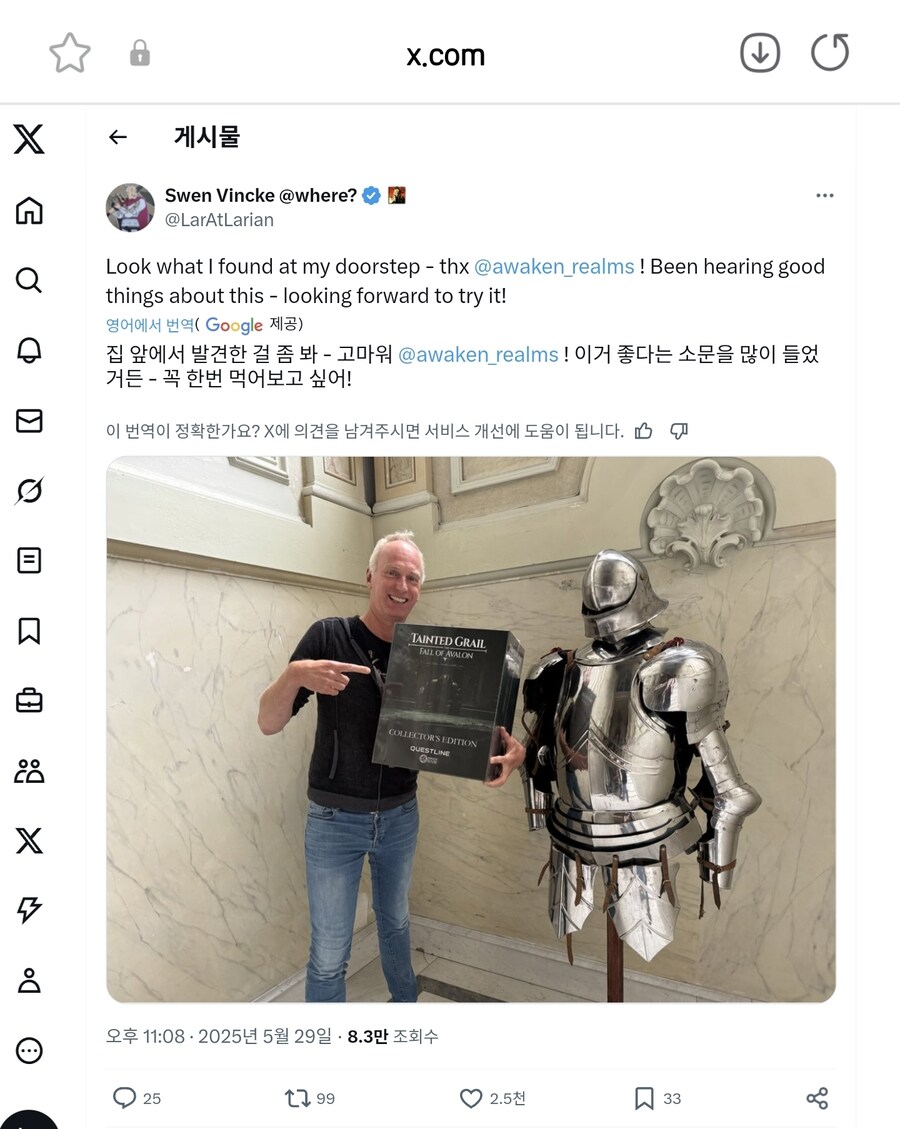Rate translation with thumbs down
Screen dimensions: 900x1129
coord(679,431)
